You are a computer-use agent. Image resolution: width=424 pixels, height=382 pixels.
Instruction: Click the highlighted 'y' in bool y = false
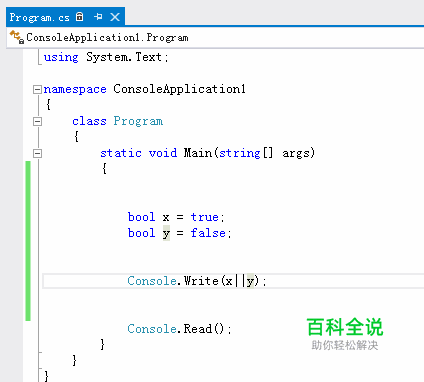(x=166, y=233)
